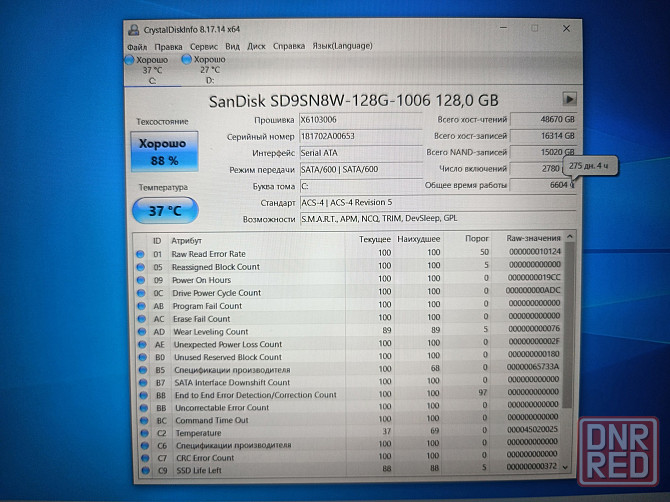This screenshot has height=502, width=670.
Task: Select the Unexpected Power Loss Count row
Action: click(348, 344)
